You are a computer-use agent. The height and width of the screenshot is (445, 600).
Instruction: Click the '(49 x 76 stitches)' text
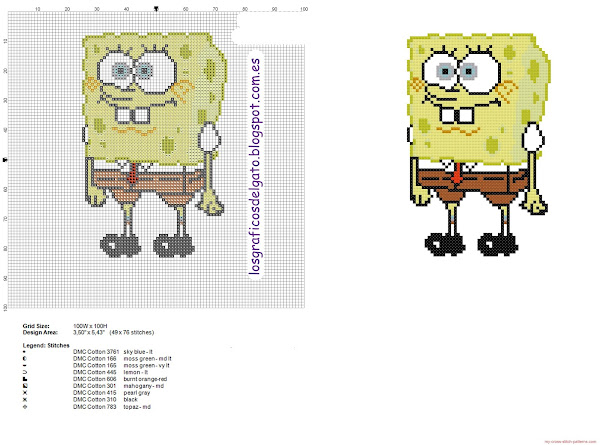coord(132,333)
